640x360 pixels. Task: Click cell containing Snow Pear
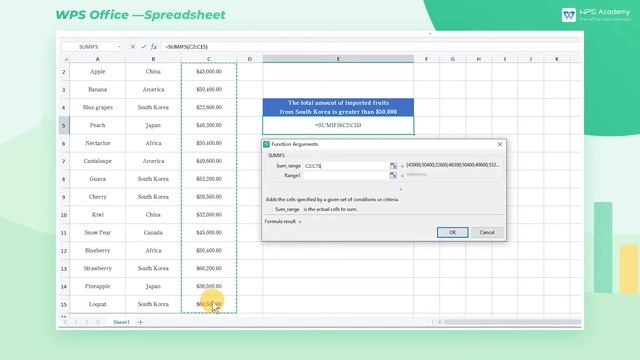pyautogui.click(x=98, y=233)
